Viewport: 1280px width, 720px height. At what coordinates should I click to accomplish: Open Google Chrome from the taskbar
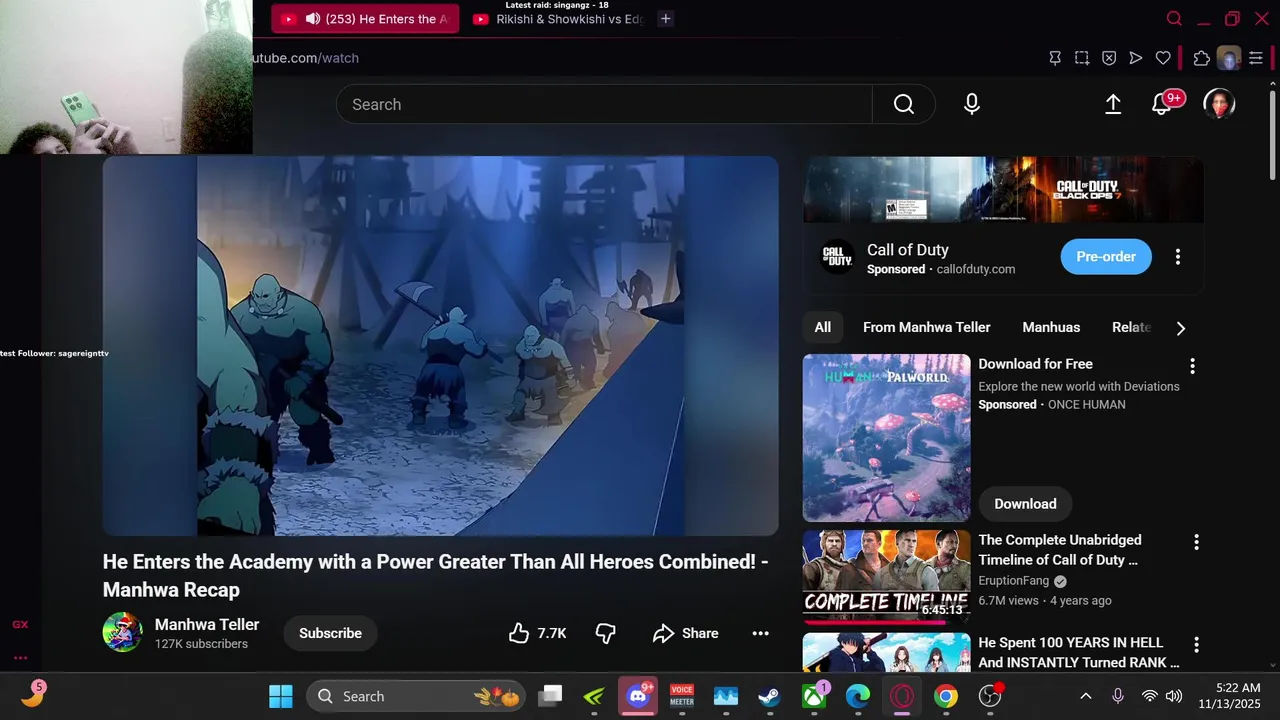pos(946,696)
